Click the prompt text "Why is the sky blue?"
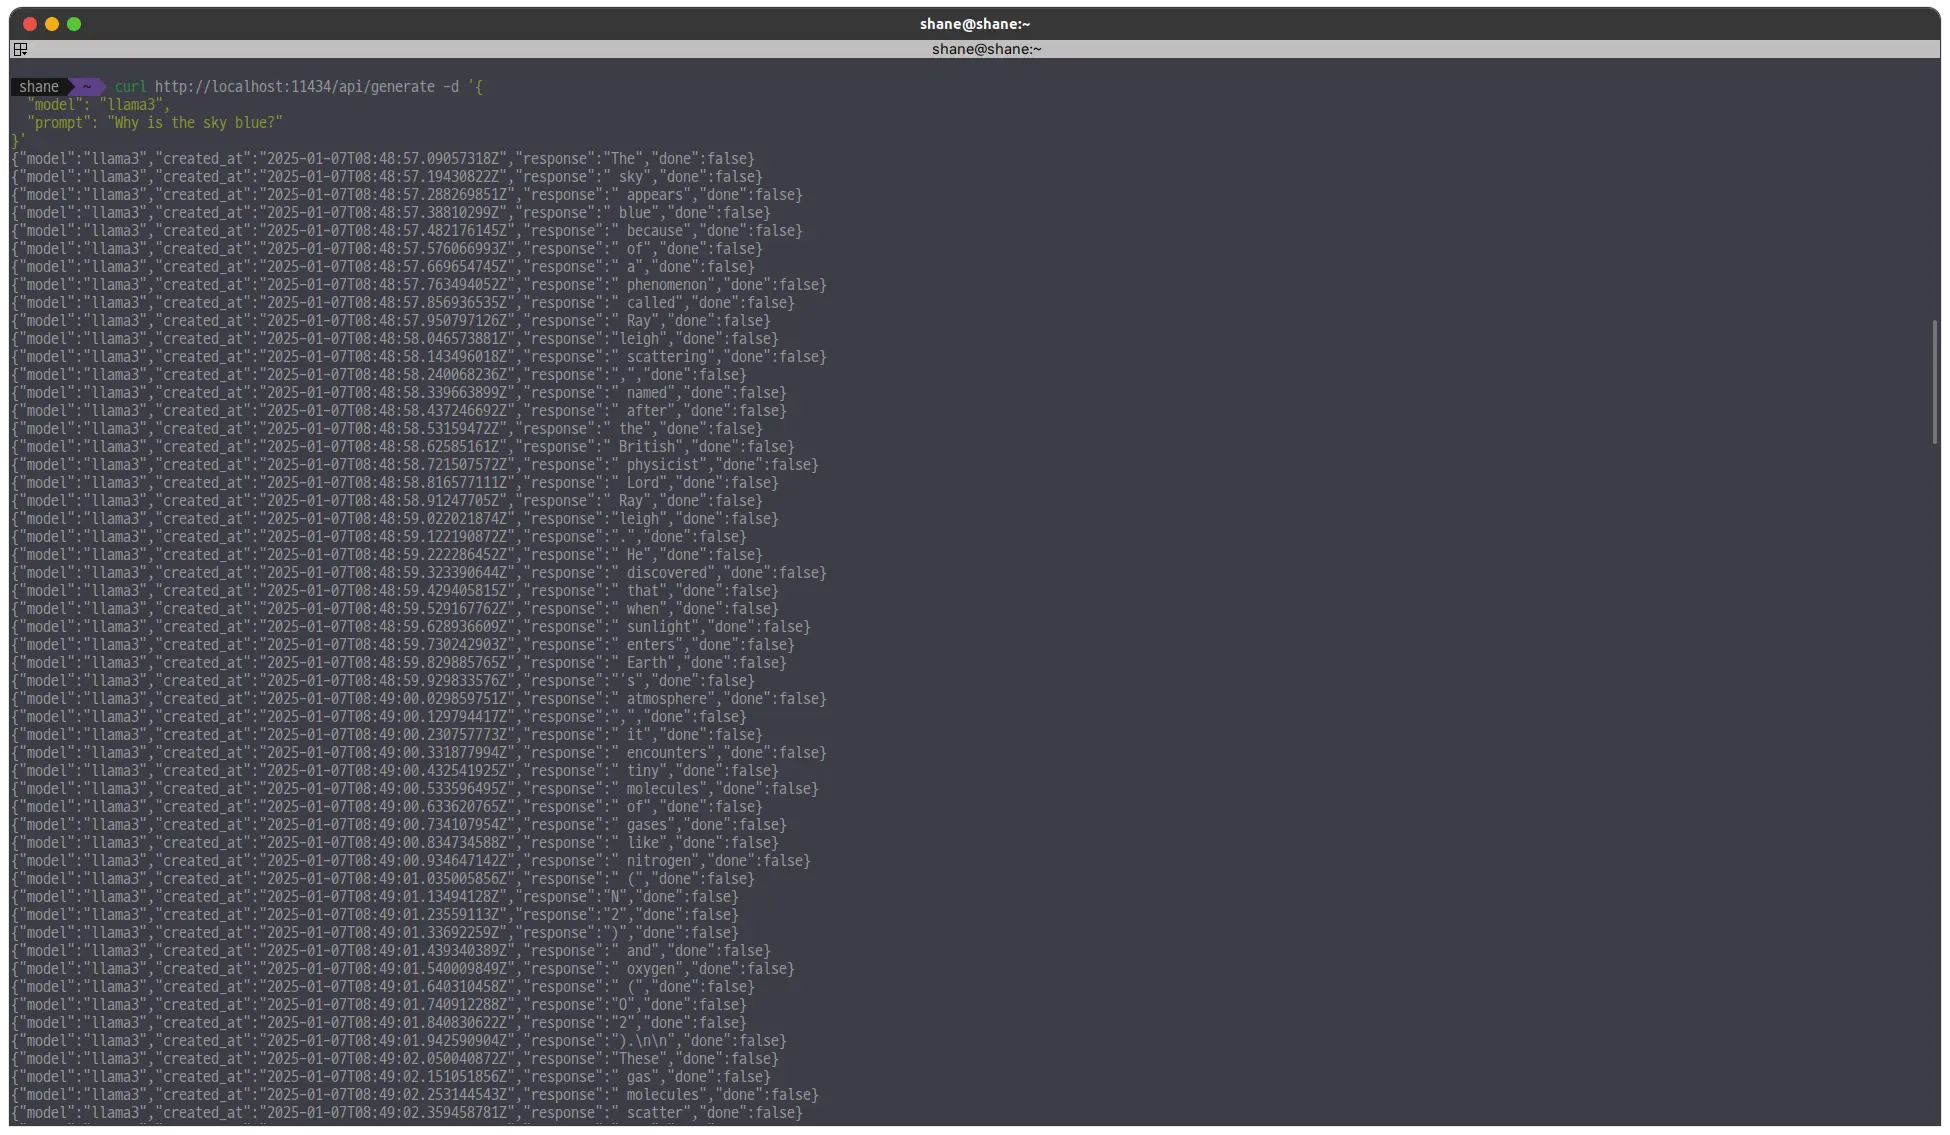Image resolution: width=1950 pixels, height=1135 pixels. pyautogui.click(x=195, y=123)
